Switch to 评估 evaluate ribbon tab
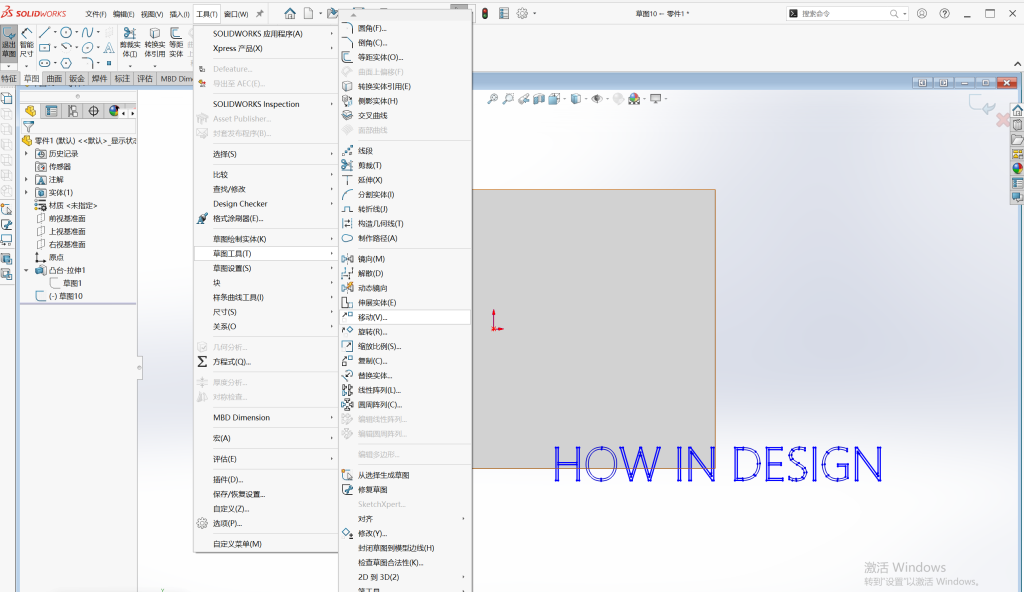This screenshot has height=592, width=1024. (145, 78)
